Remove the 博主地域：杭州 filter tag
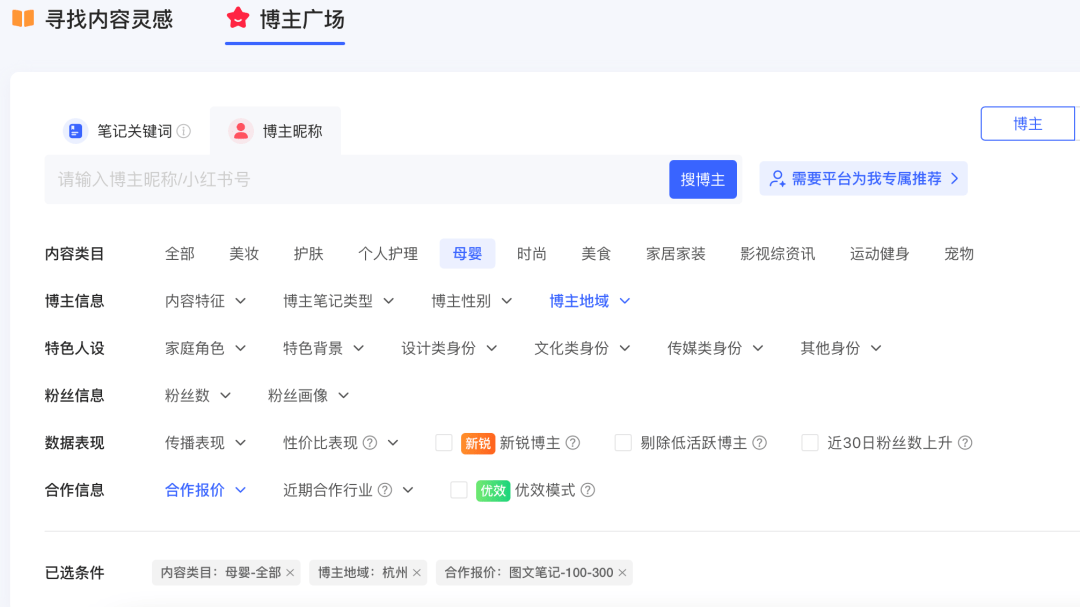The width and height of the screenshot is (1080, 607). click(x=417, y=573)
